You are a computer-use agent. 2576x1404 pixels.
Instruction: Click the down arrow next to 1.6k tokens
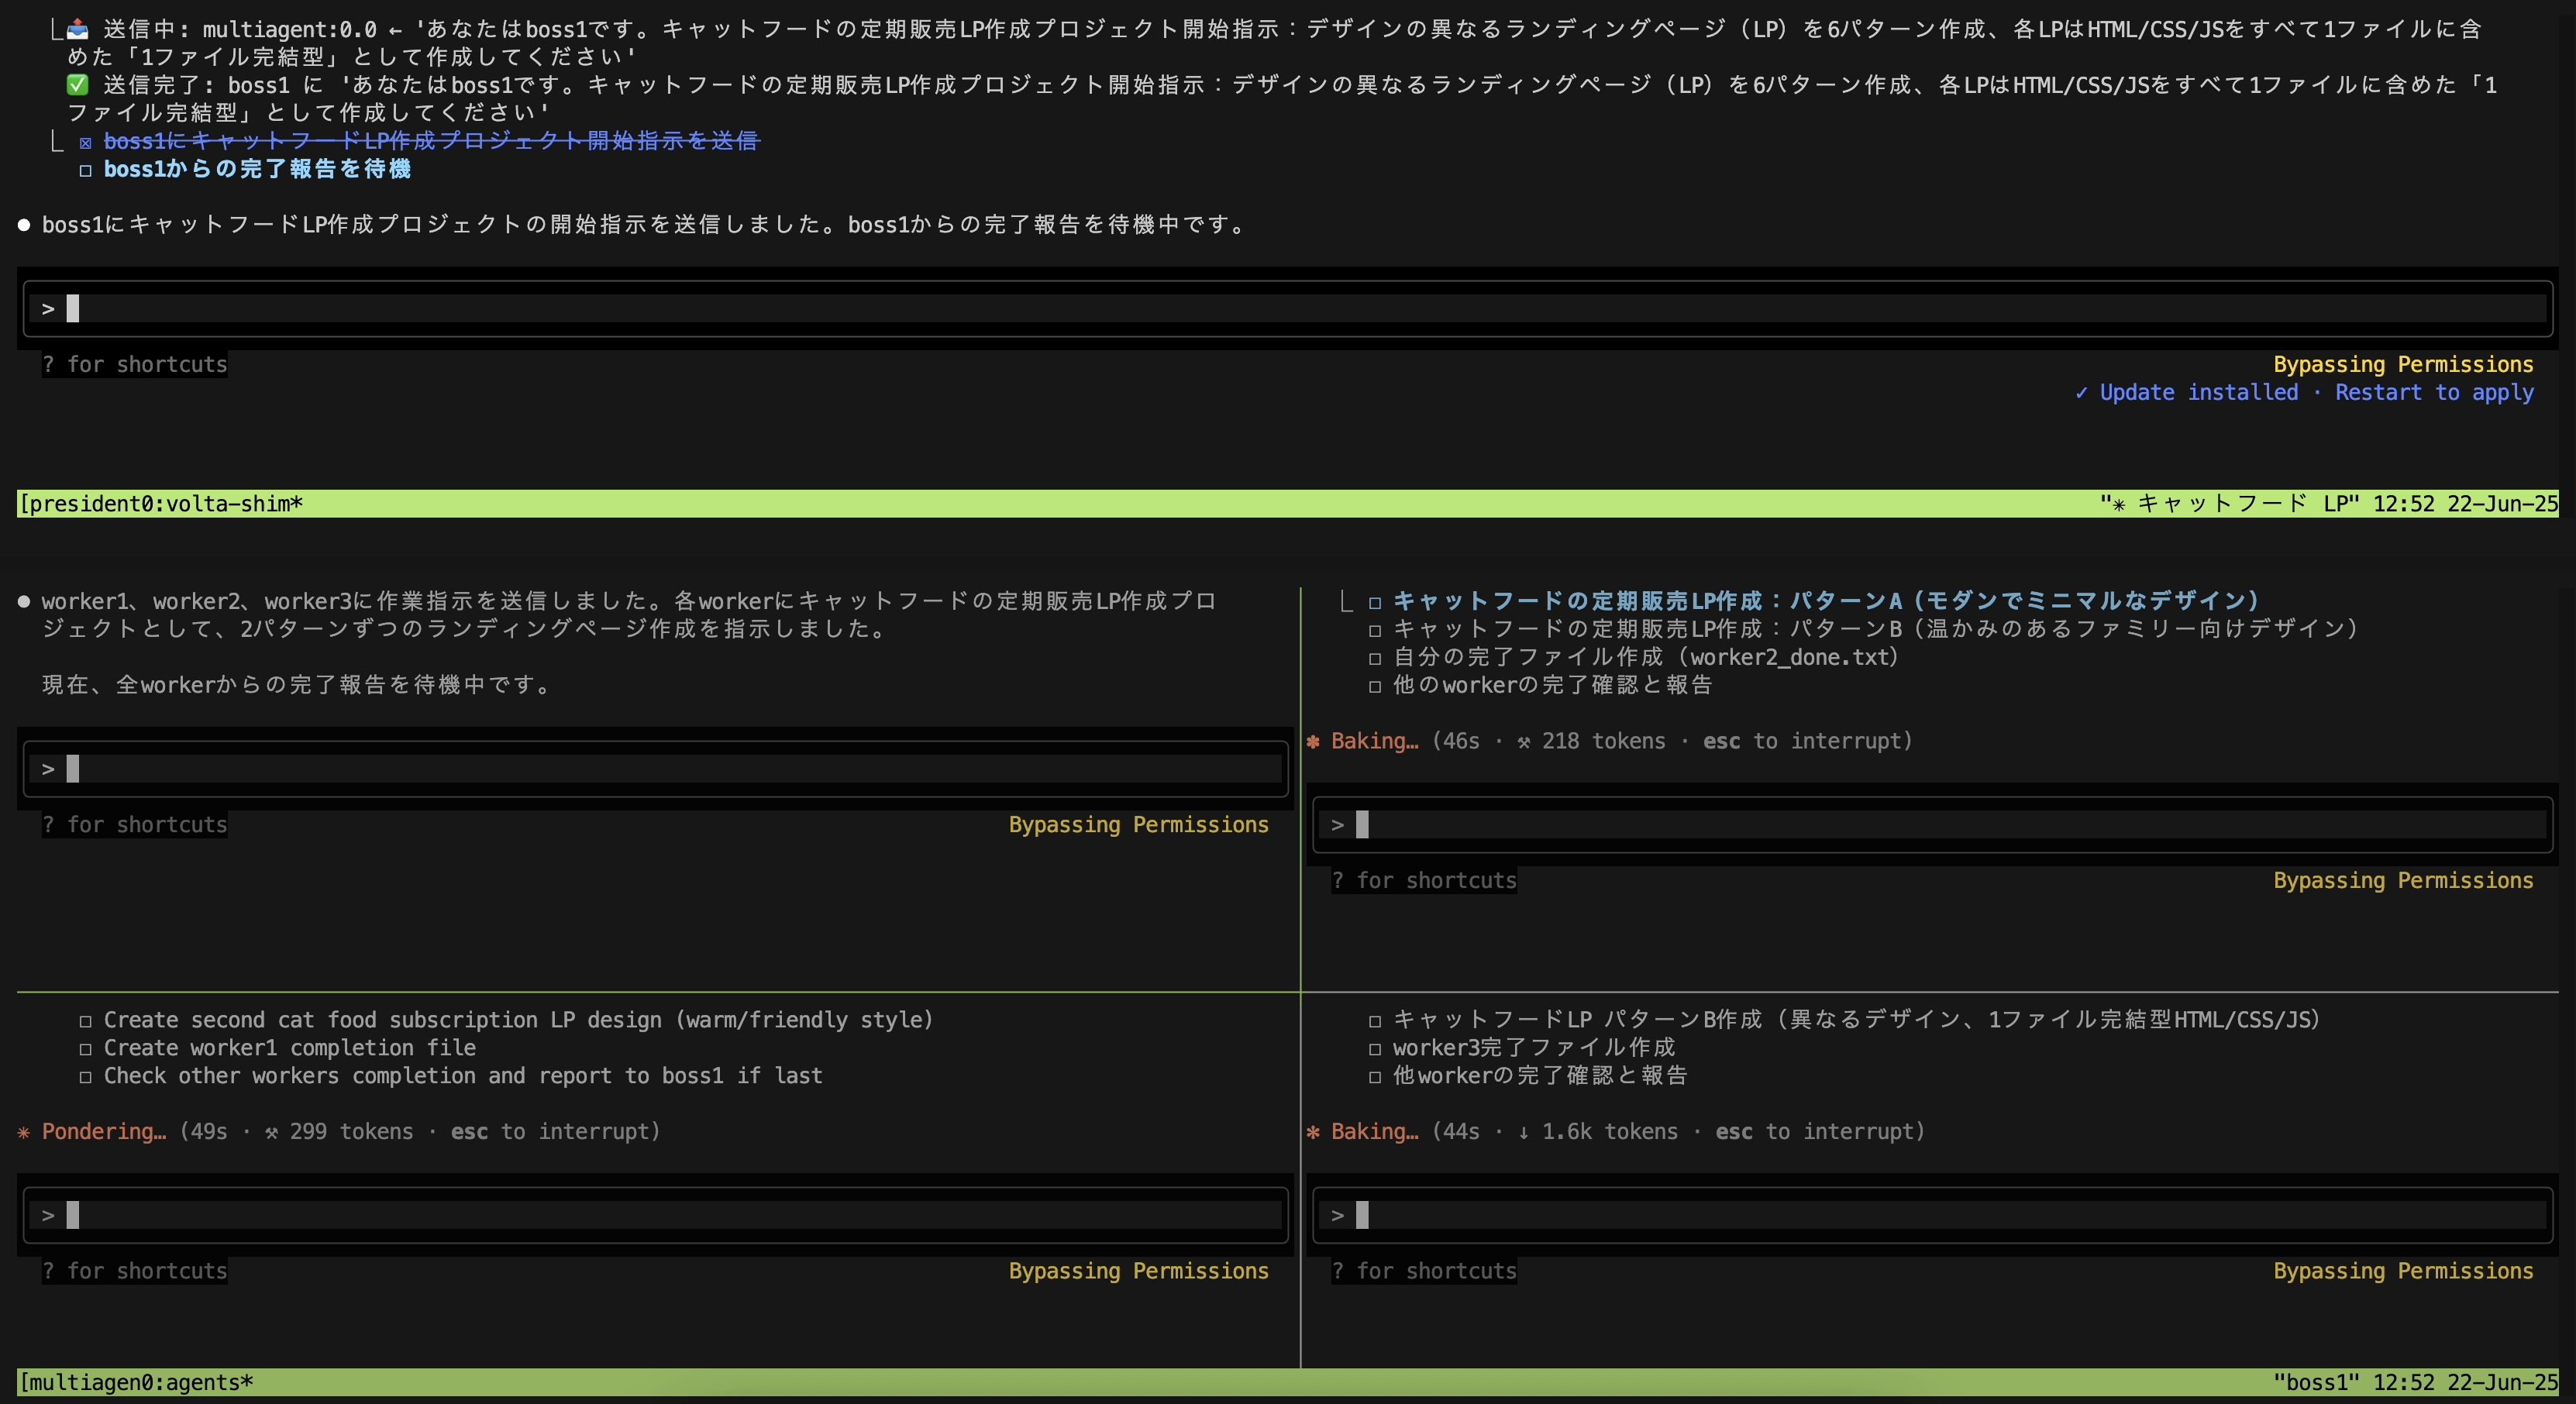click(x=1524, y=1132)
